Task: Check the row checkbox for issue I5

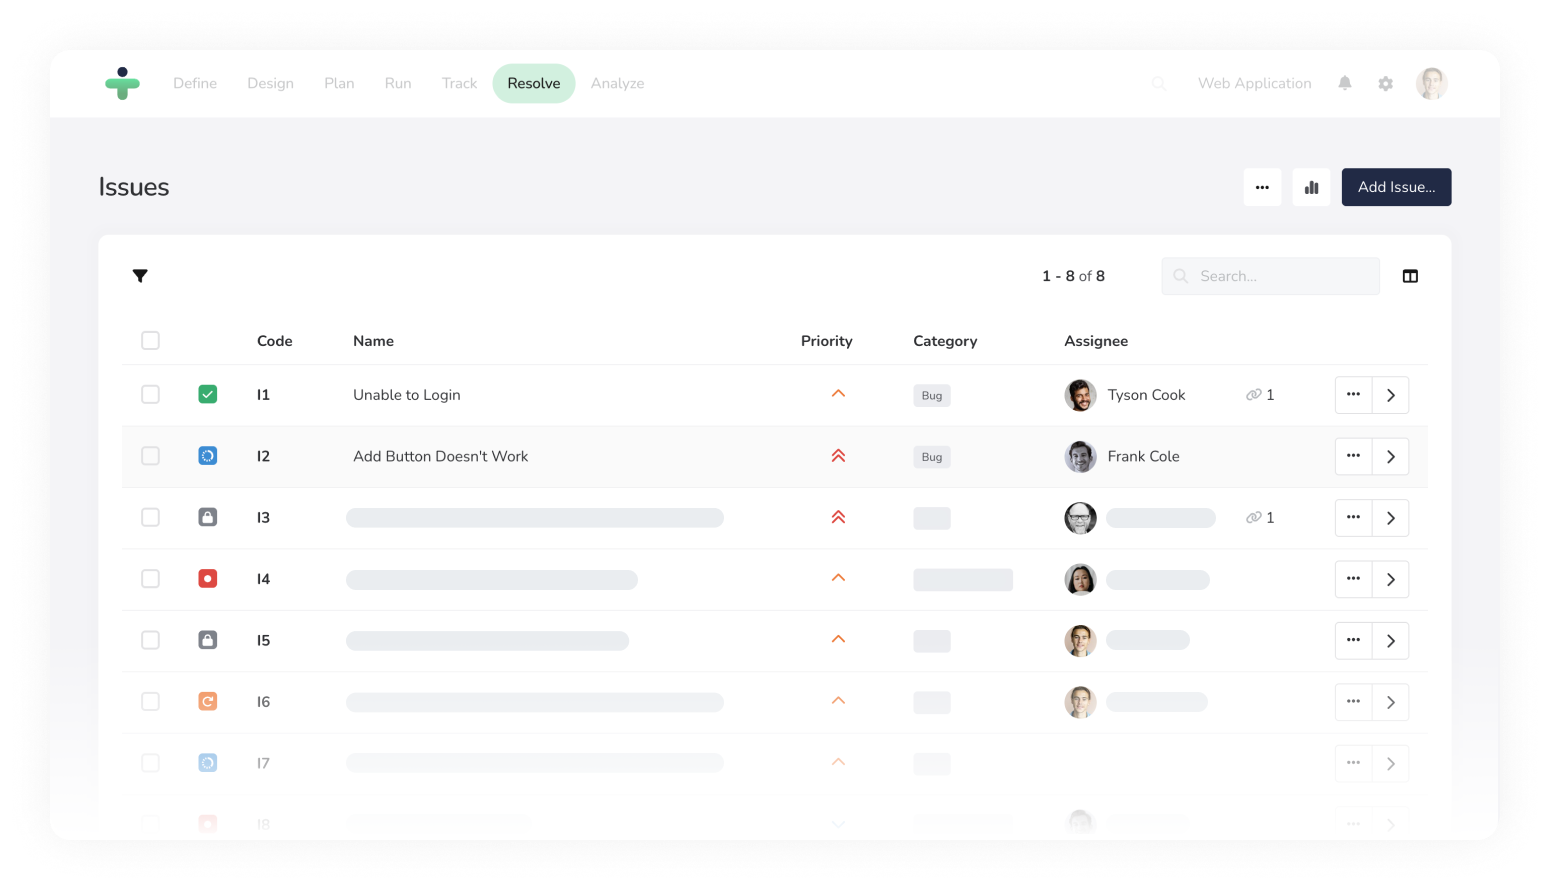Action: 150,640
